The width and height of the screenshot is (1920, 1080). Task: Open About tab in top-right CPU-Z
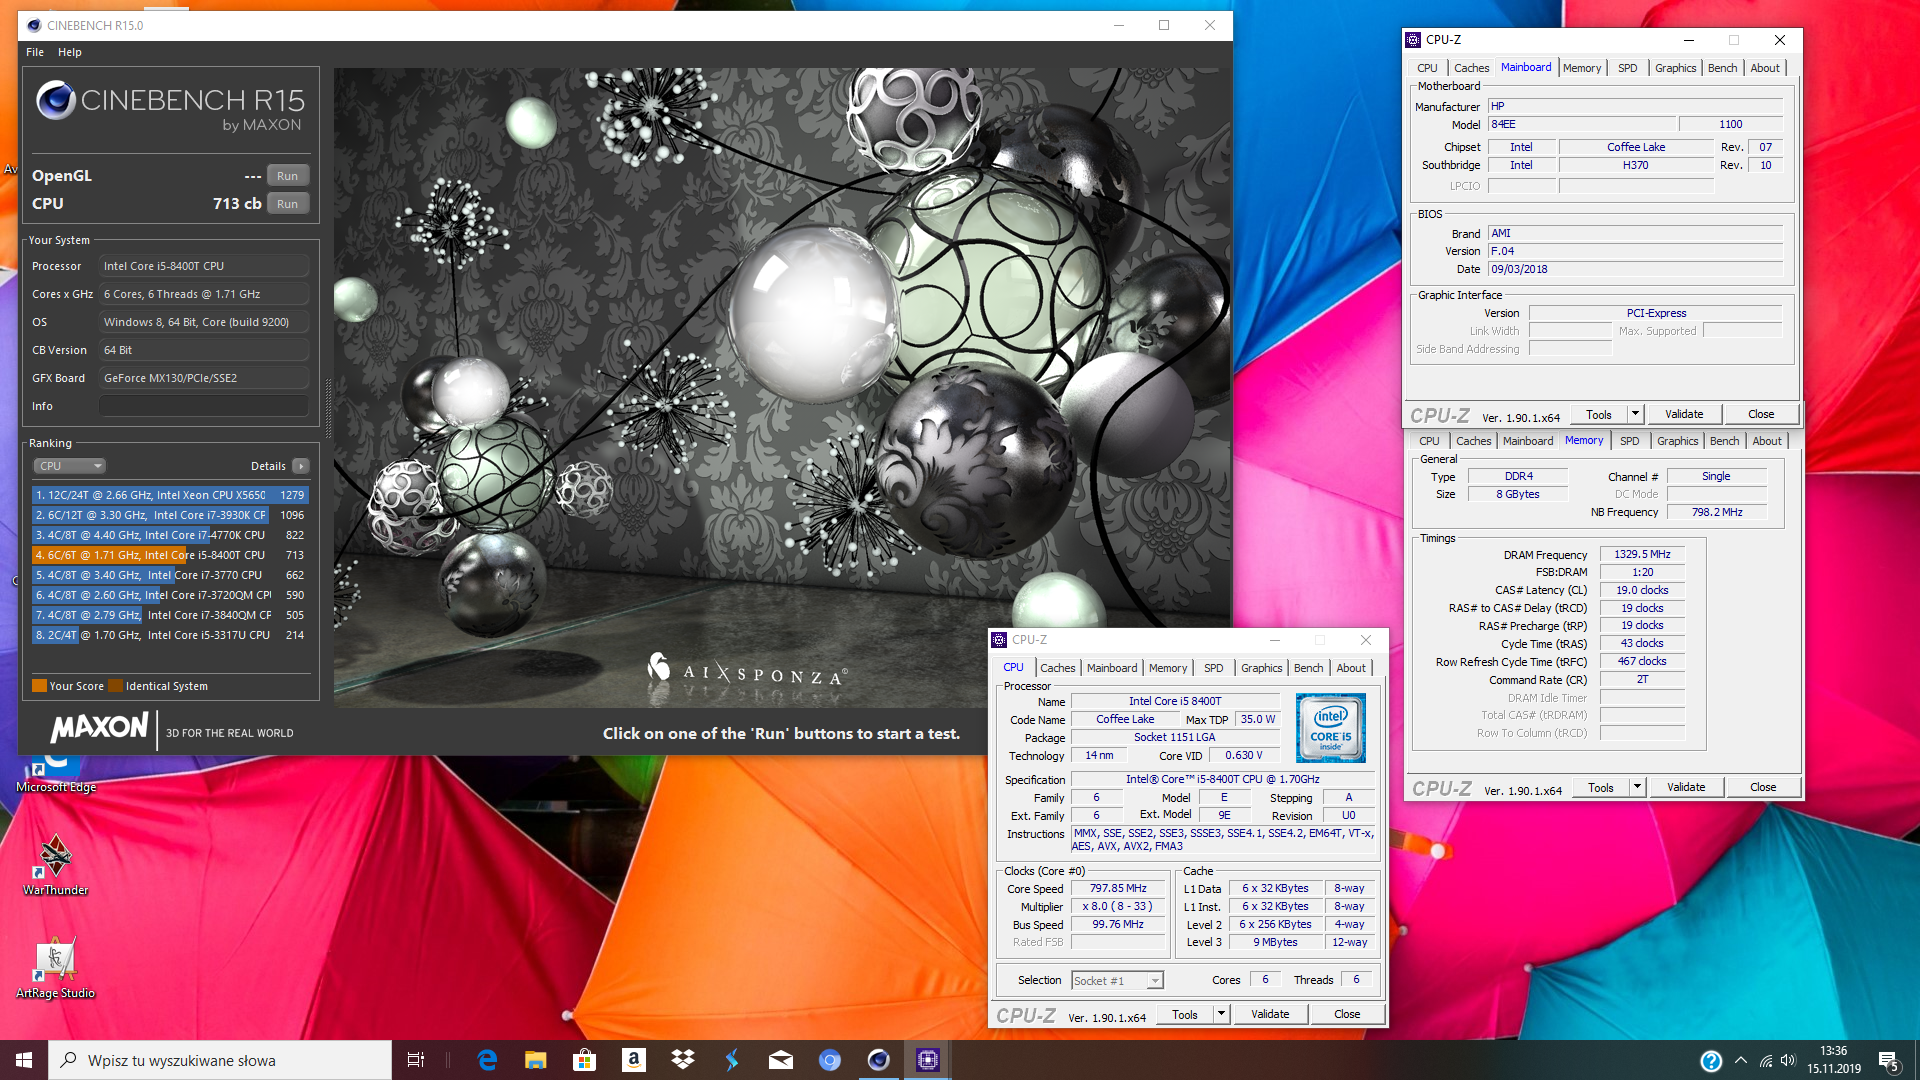pos(1765,68)
